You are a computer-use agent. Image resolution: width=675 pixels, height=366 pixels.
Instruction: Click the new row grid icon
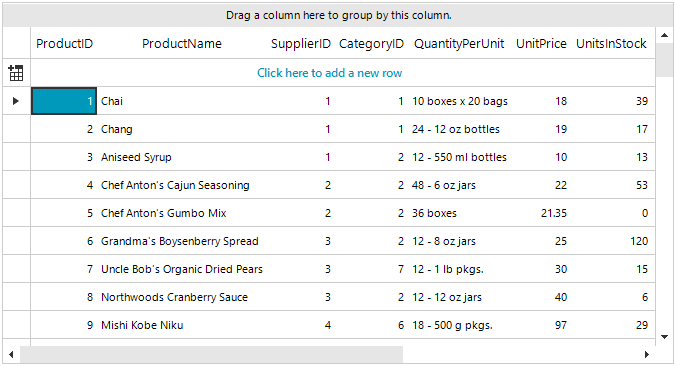pyautogui.click(x=16, y=73)
